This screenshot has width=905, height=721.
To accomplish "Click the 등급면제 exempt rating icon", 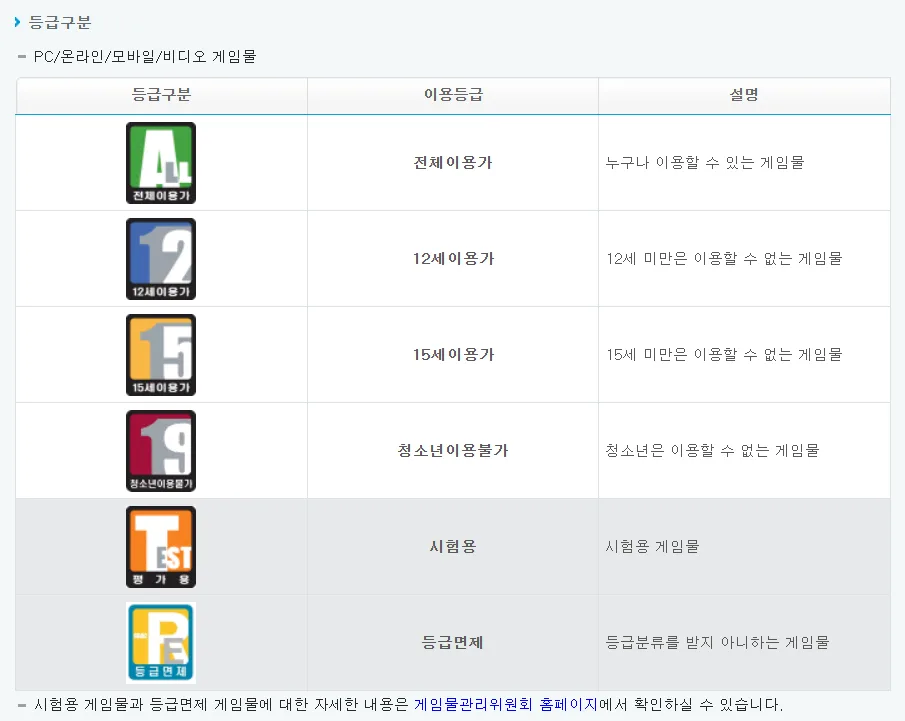I will (x=161, y=642).
